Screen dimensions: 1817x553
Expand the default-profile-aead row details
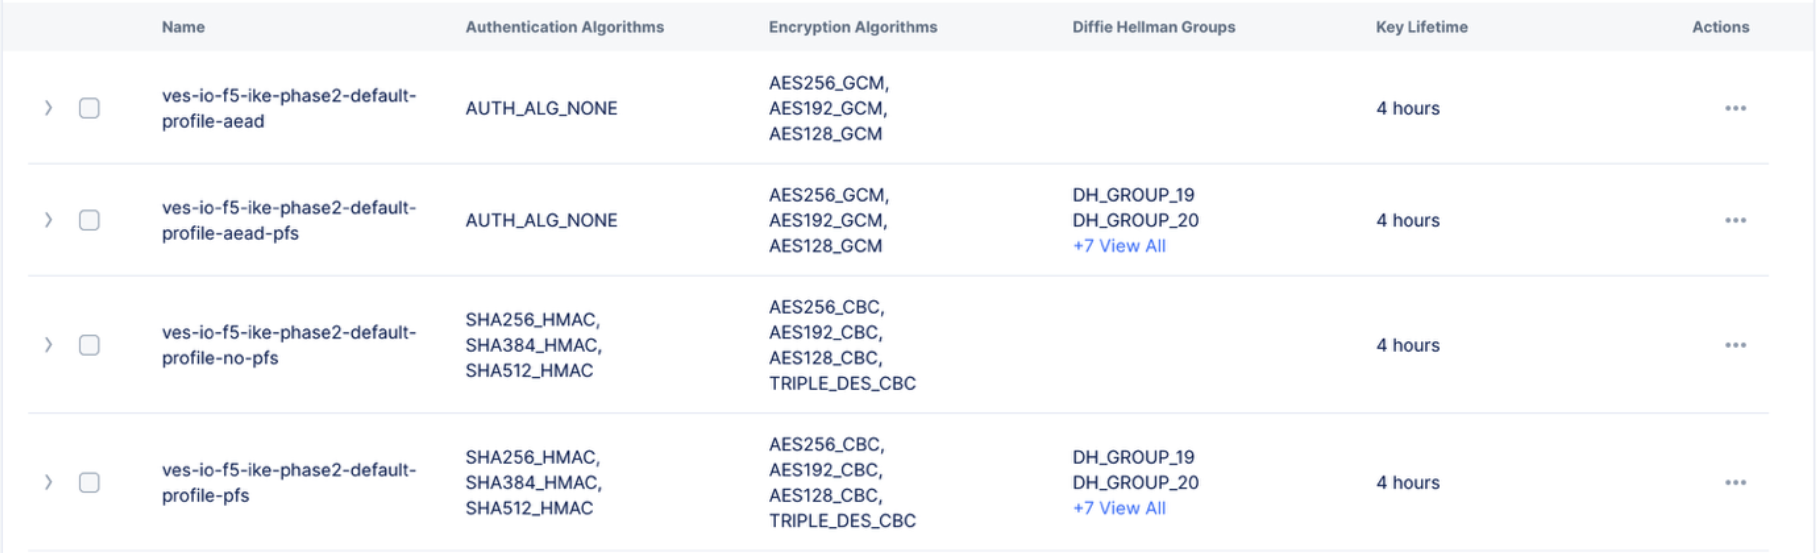48,108
